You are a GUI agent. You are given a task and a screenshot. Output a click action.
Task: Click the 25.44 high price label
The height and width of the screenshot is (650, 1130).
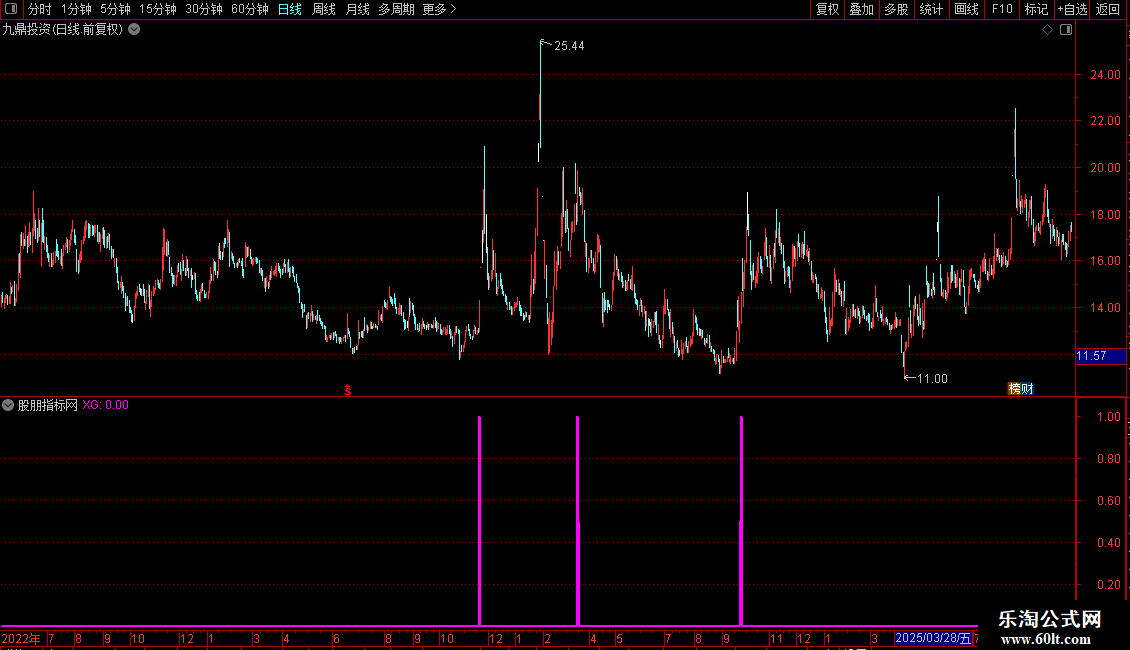click(569, 46)
